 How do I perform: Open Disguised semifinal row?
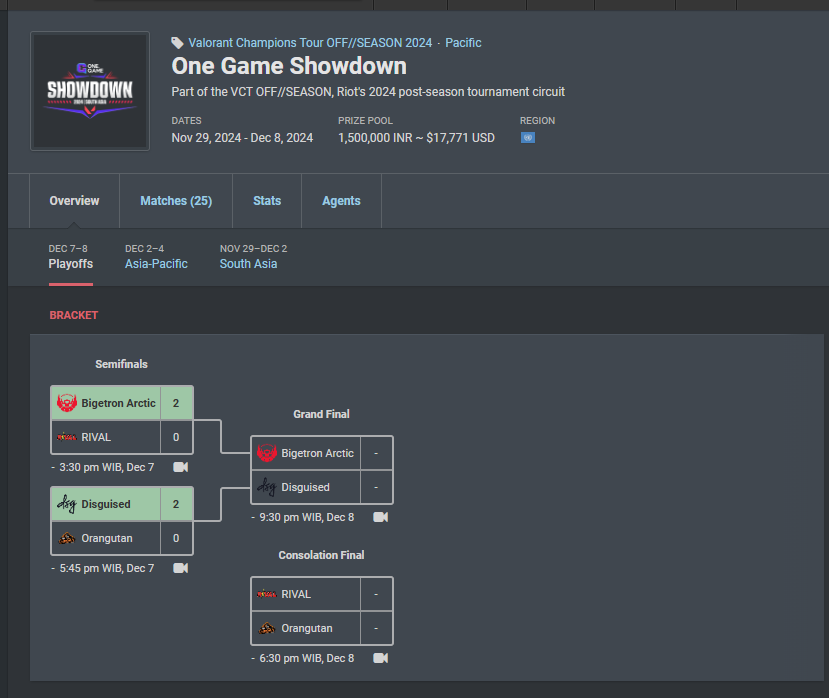(122, 504)
